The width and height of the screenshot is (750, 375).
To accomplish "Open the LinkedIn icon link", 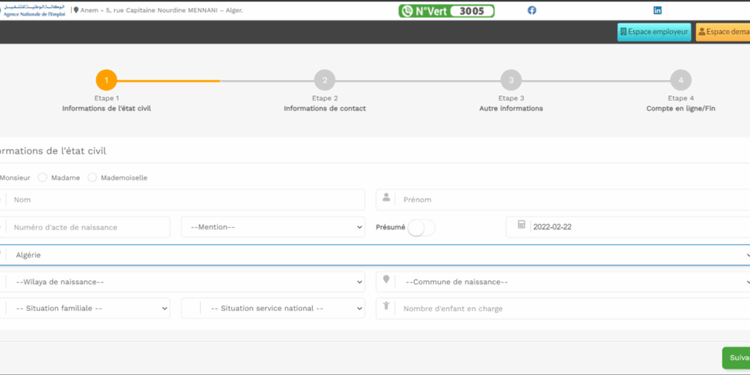I will pos(658,11).
